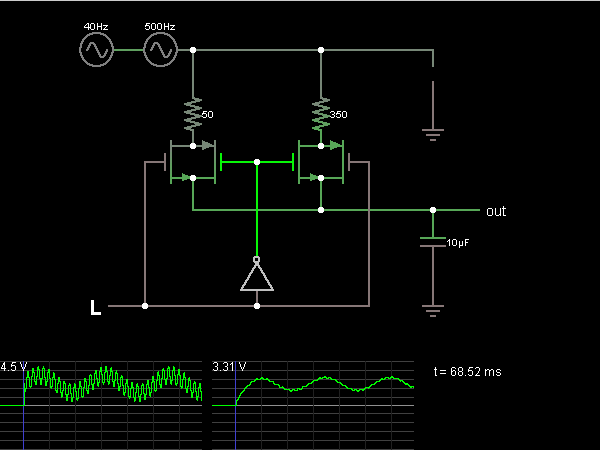Click the output junction above the capacitor
Viewport: 600px width, 450px height.
[x=433, y=210]
